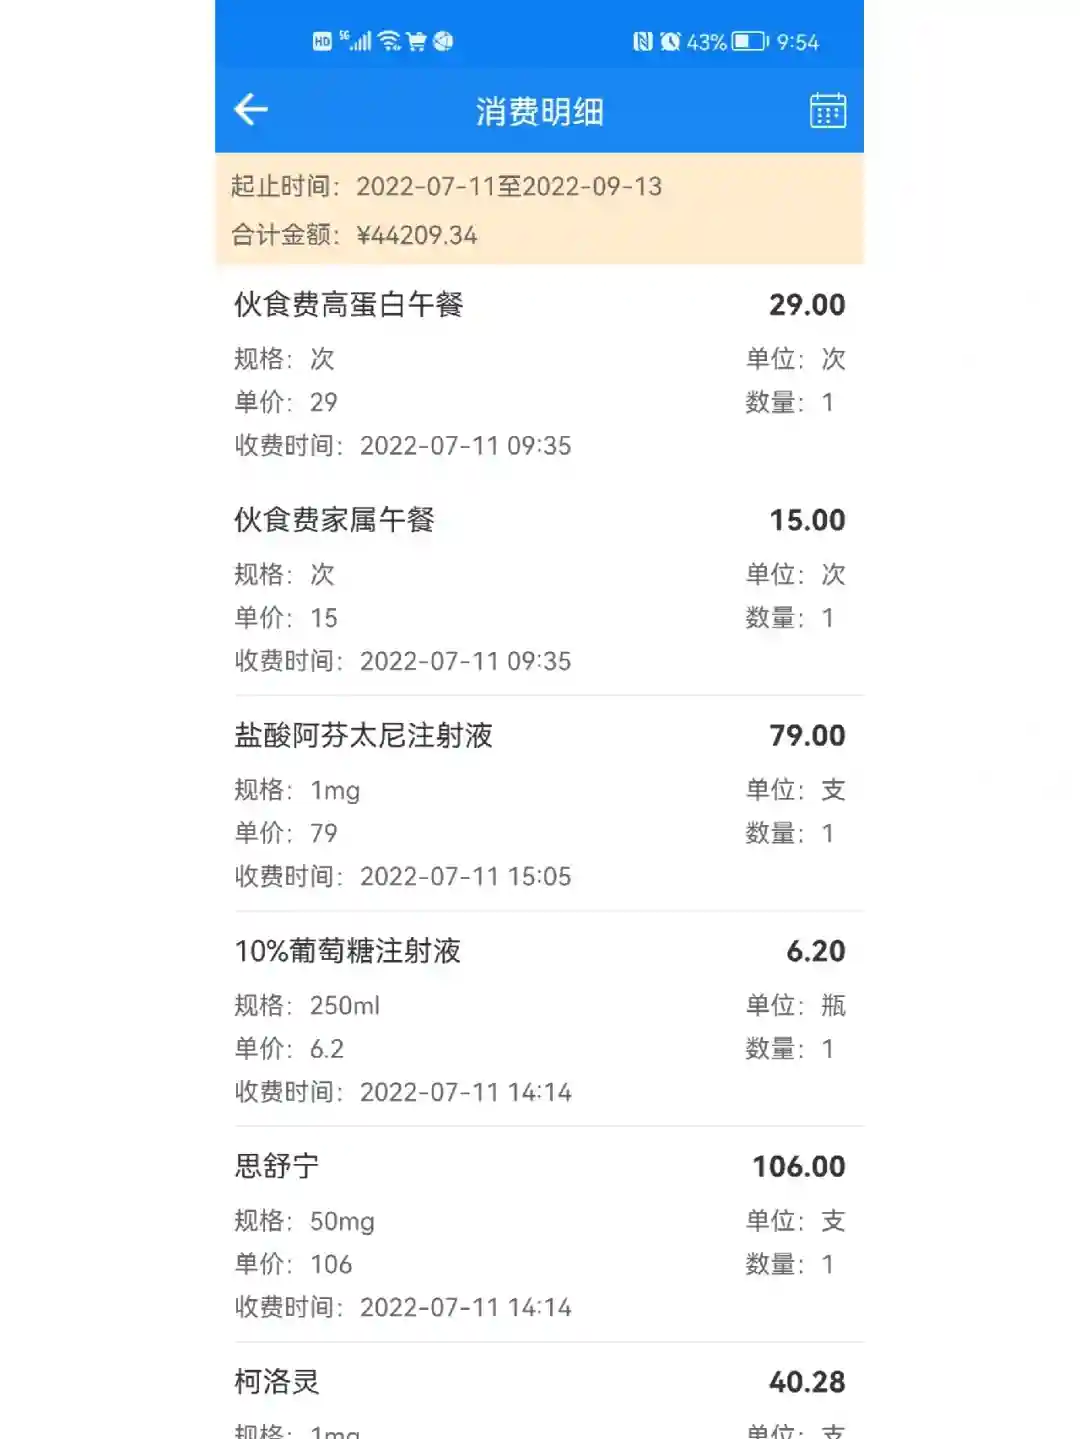
Task: Open the 10%葡萄糖注射液 record
Action: point(347,950)
